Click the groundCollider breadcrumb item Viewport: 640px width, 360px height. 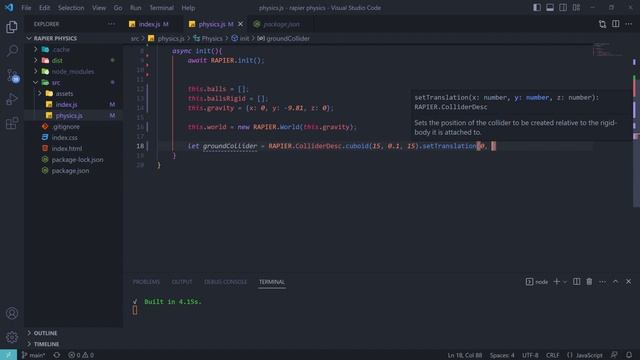pos(284,38)
